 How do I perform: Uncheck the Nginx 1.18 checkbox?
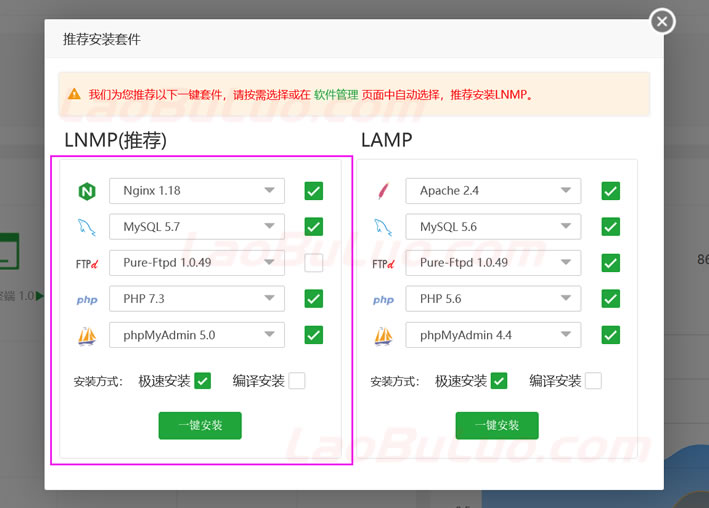(x=314, y=191)
